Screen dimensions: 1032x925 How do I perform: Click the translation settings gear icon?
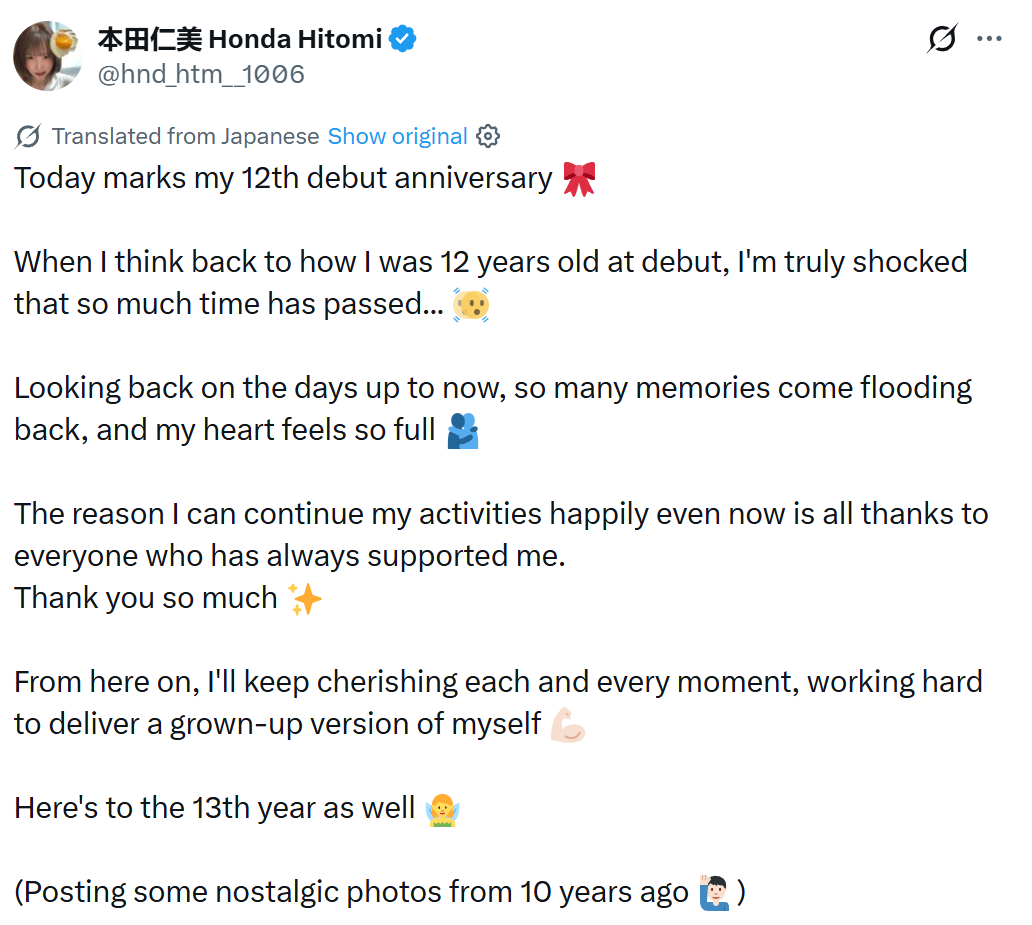click(488, 136)
